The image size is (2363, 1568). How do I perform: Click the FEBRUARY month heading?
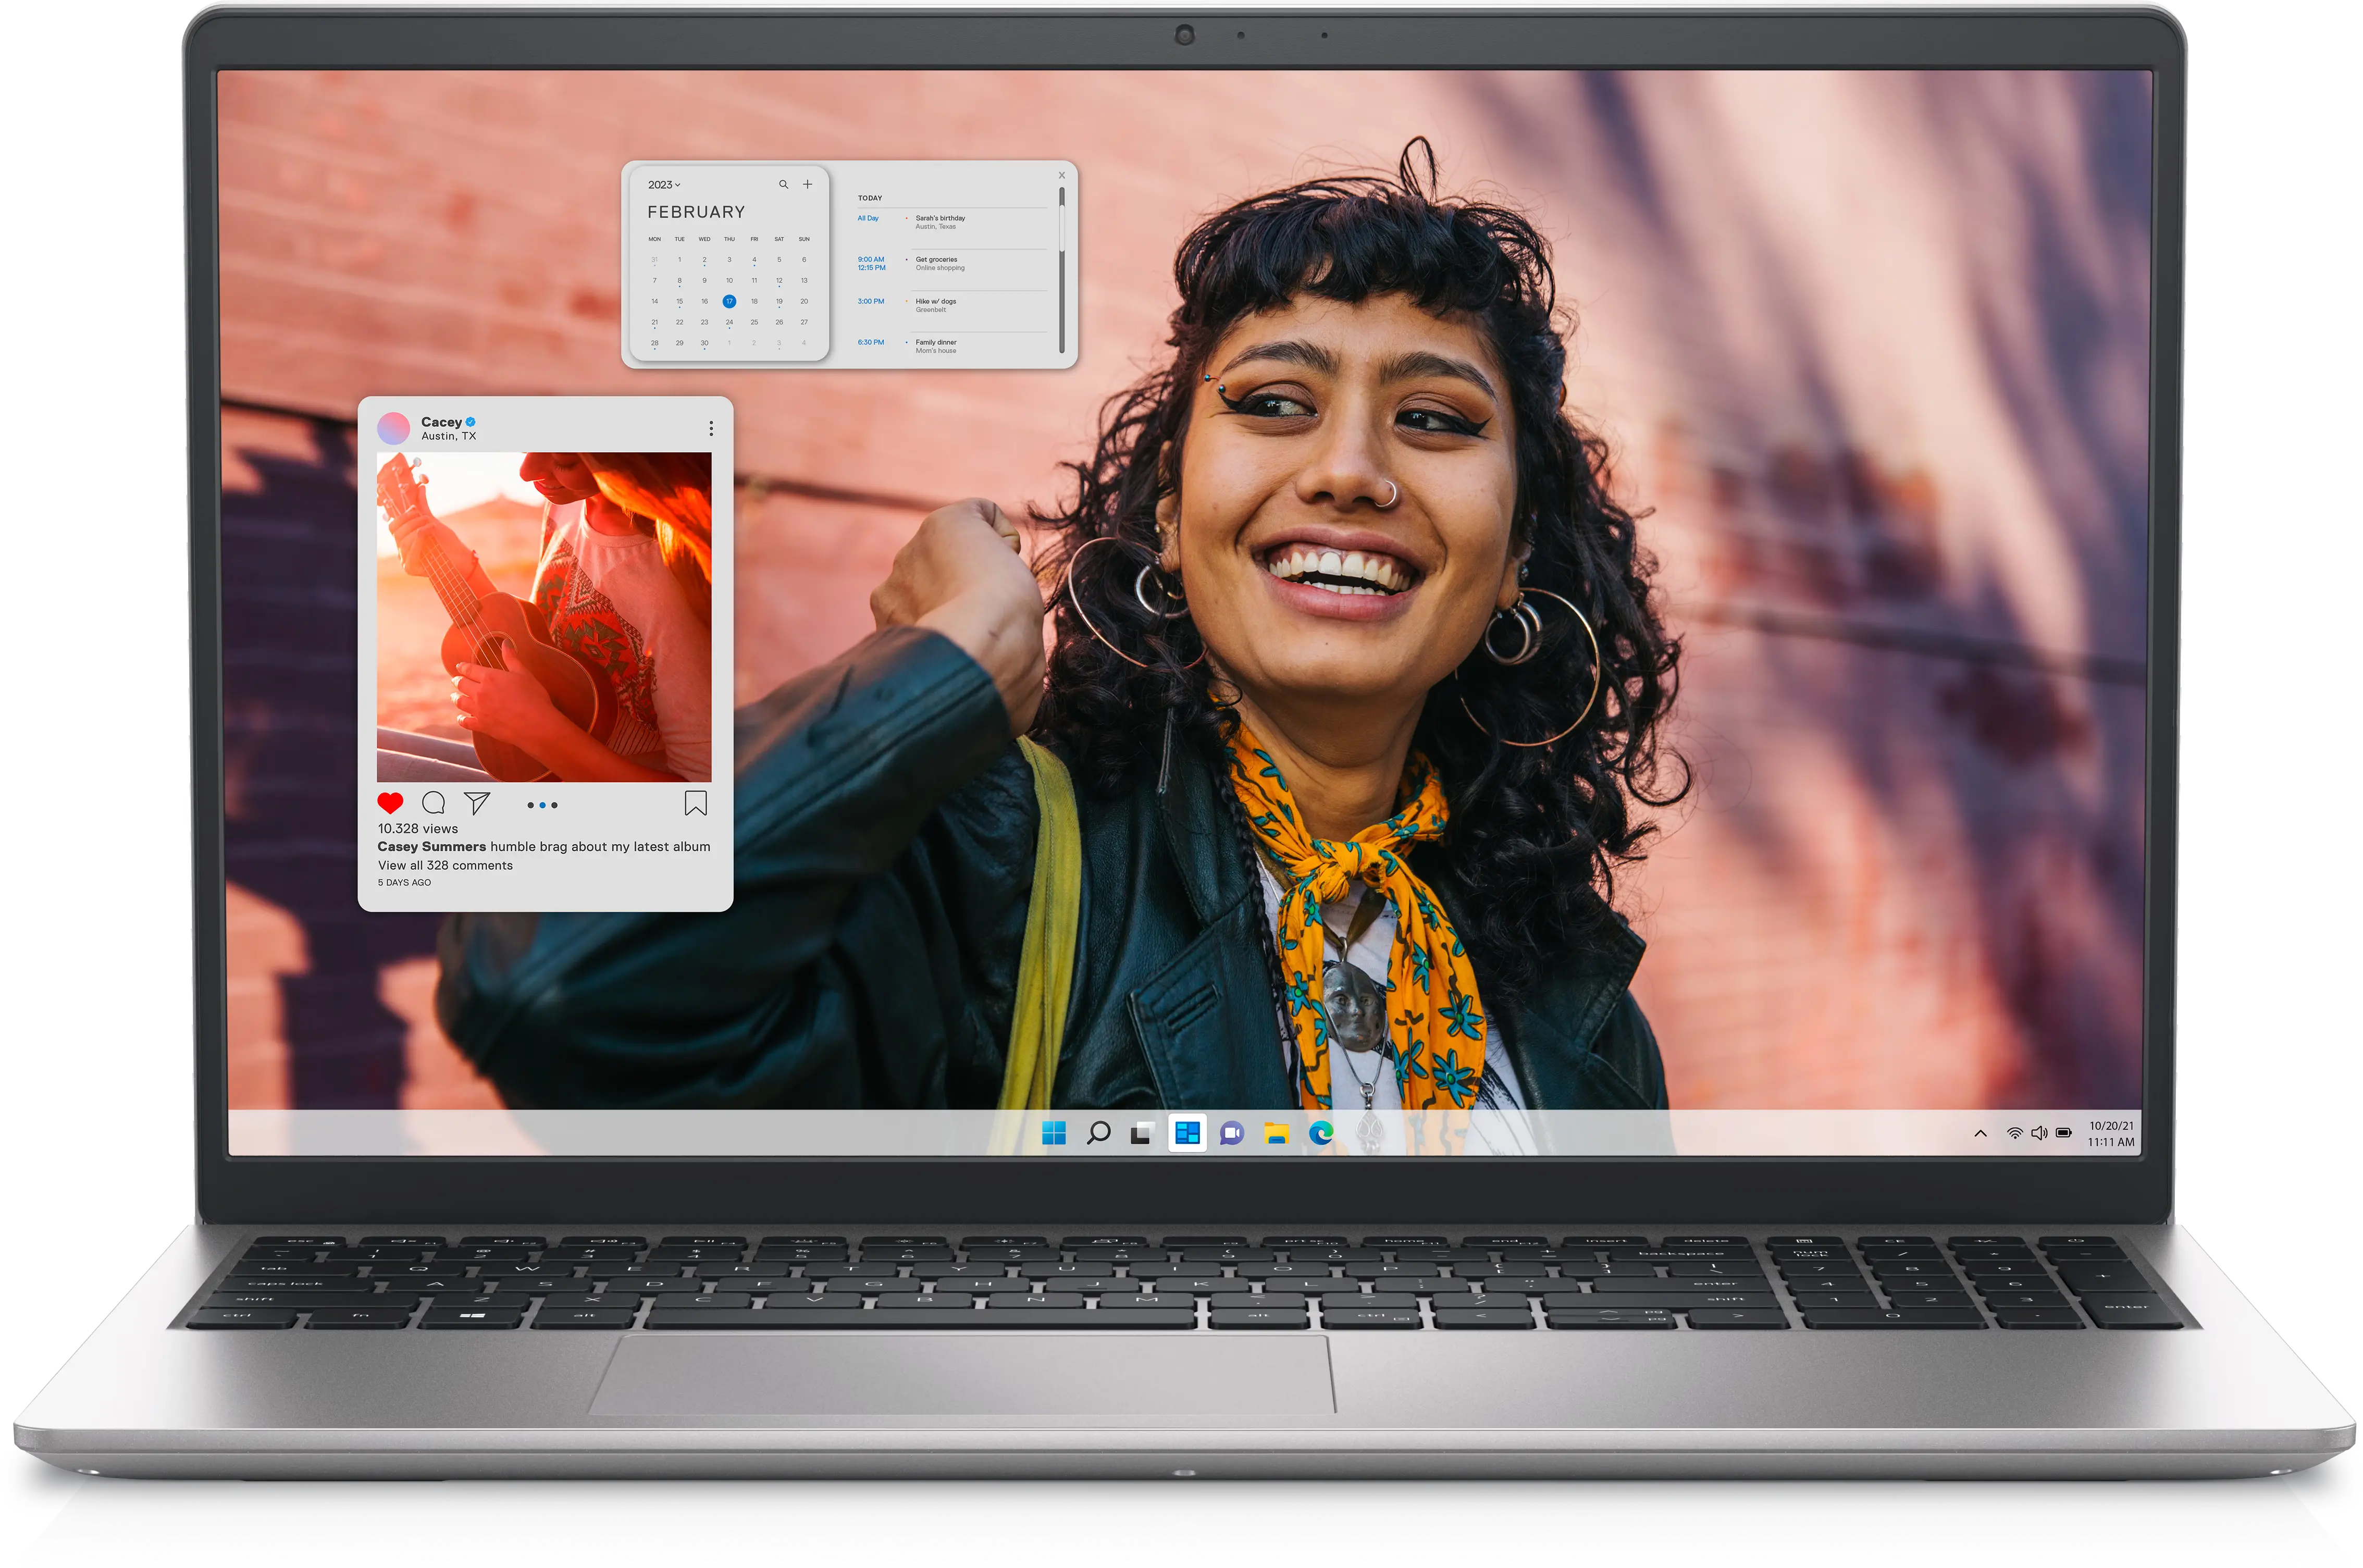click(x=696, y=212)
